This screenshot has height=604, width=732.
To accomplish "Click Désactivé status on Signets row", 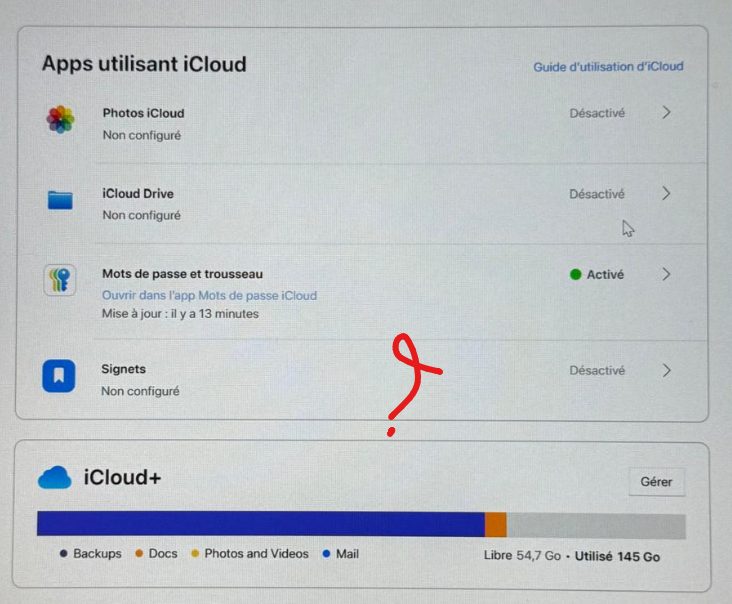I will 597,371.
